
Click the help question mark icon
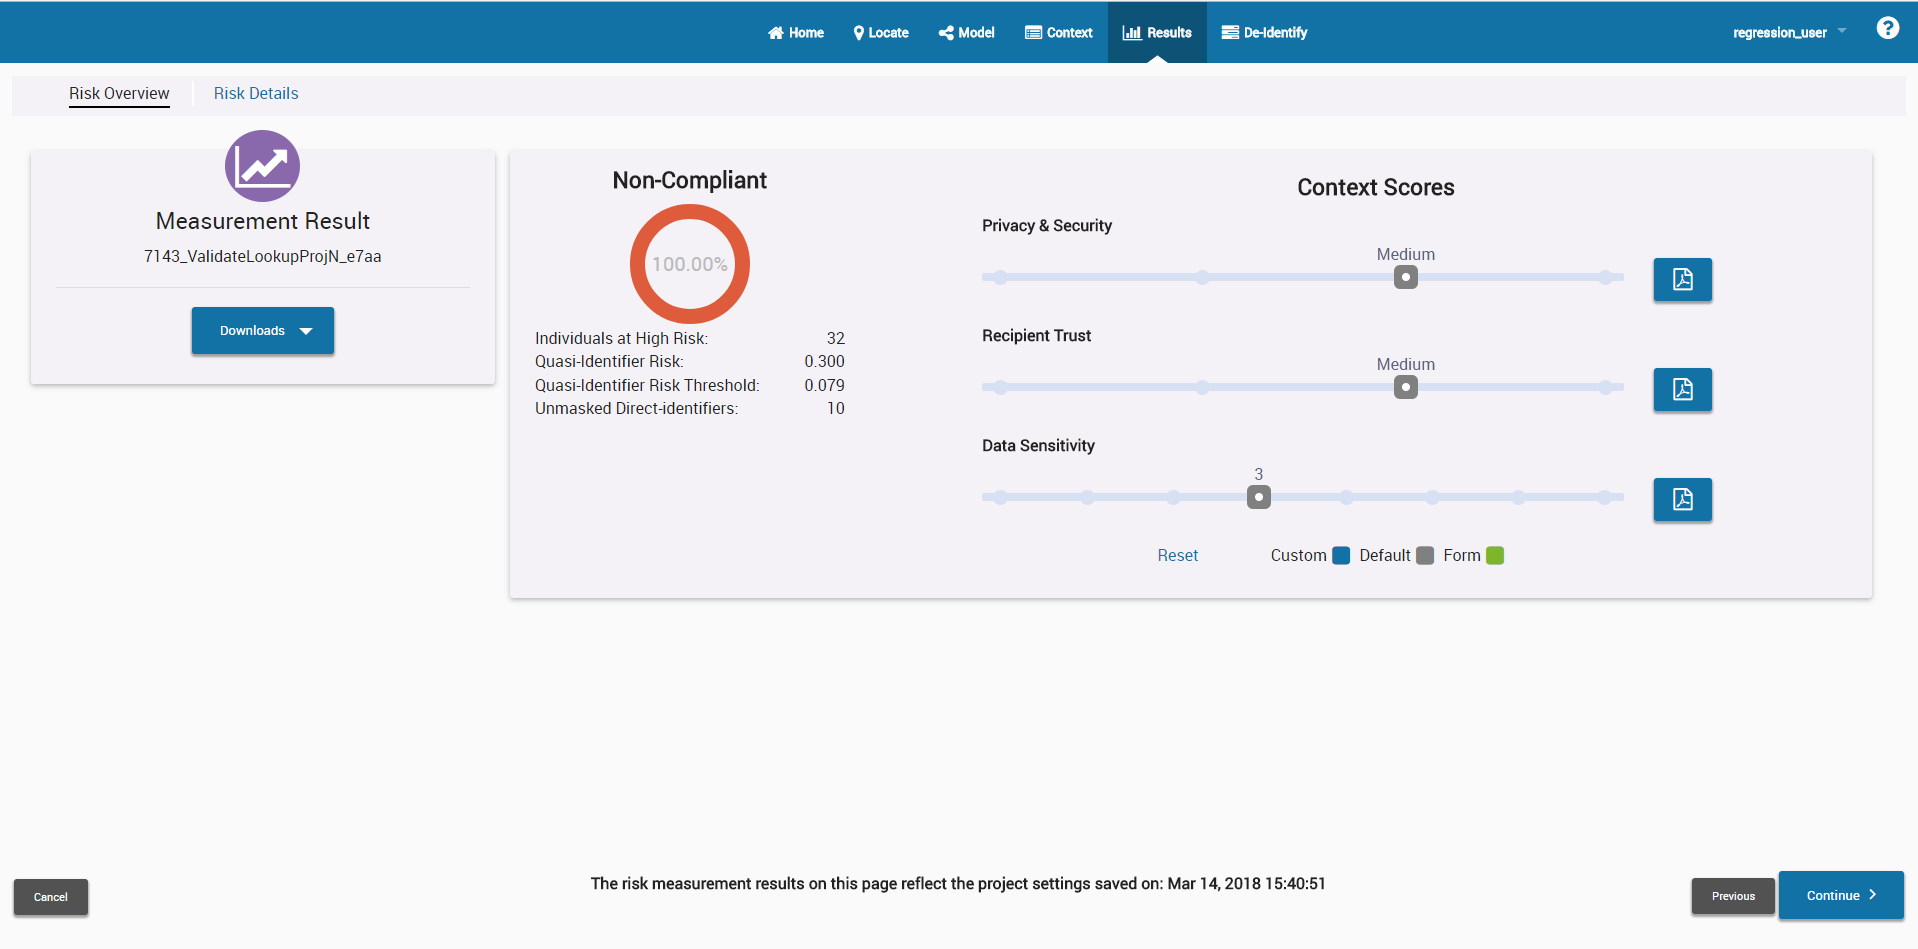pyautogui.click(x=1887, y=28)
